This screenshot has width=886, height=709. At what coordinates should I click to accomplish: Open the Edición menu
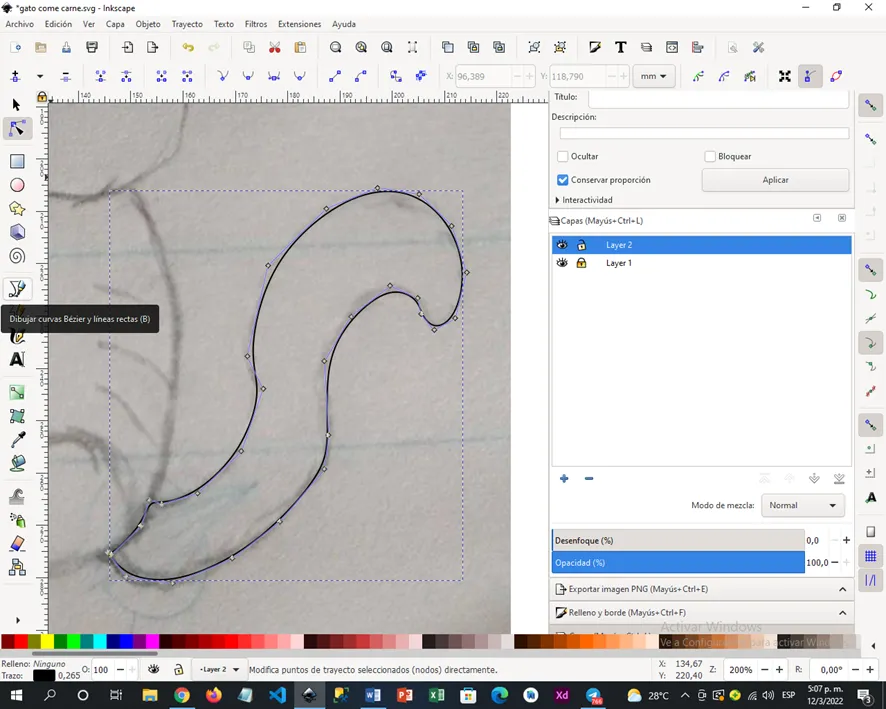[x=58, y=24]
